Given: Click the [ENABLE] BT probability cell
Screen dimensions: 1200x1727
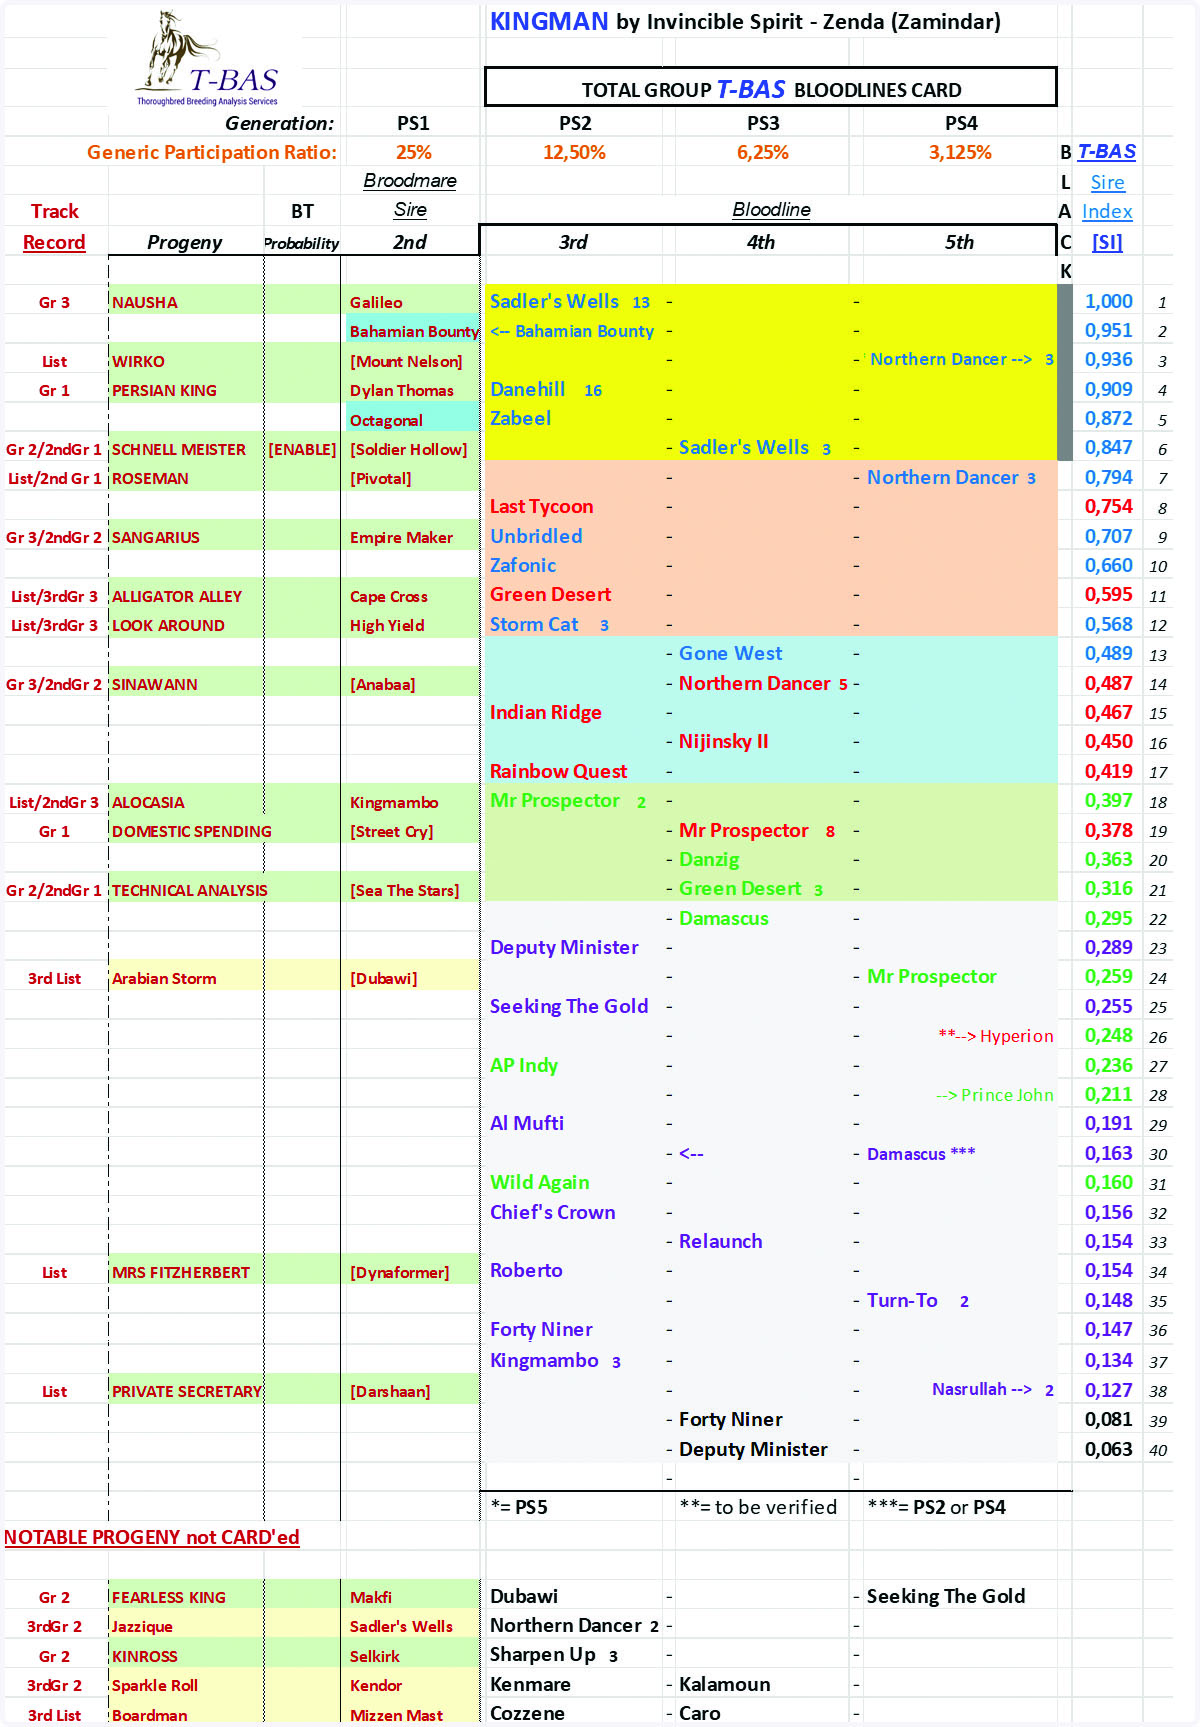Looking at the screenshot, I should tap(302, 449).
